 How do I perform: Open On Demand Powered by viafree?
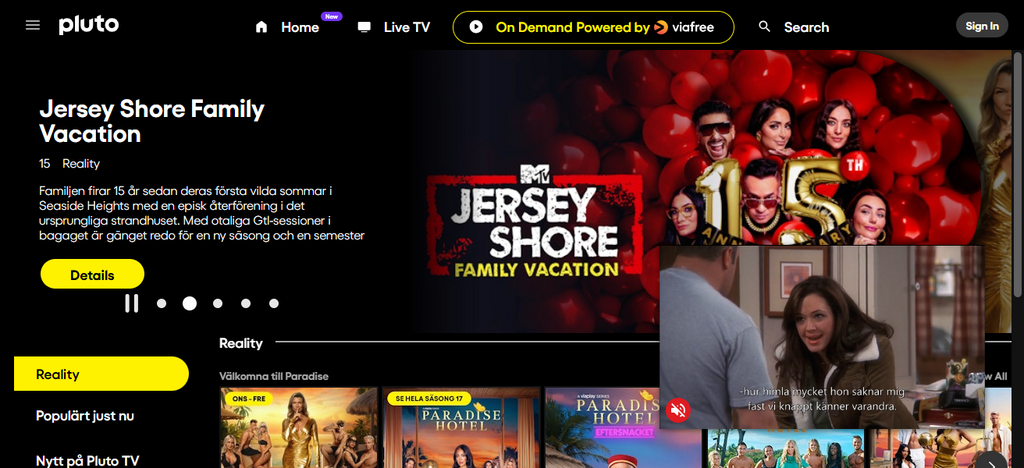[x=593, y=27]
